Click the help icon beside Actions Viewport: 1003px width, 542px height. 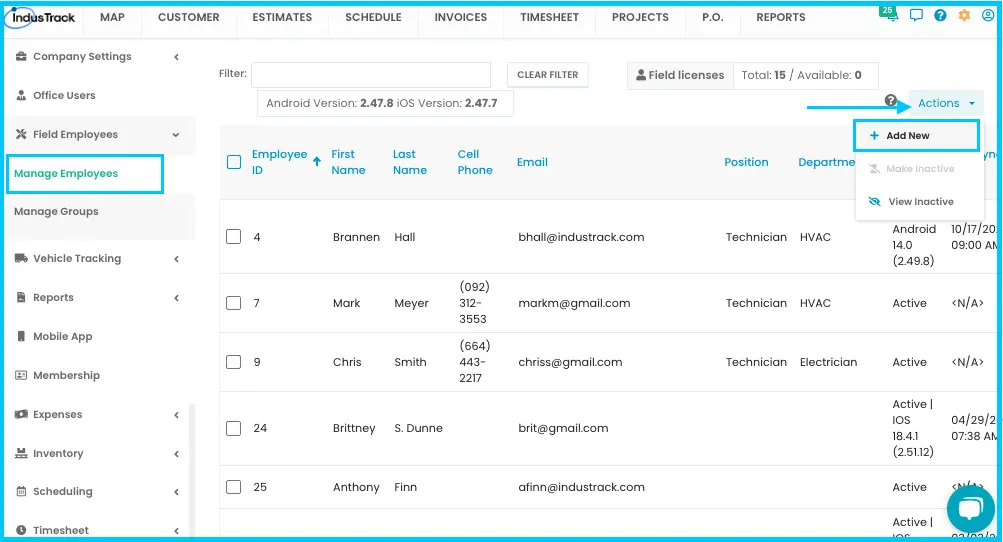890,100
